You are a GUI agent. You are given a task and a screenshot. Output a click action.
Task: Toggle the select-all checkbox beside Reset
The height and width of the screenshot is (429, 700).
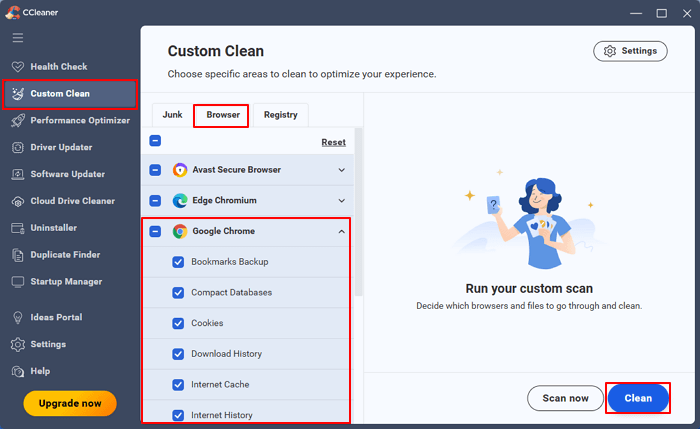click(155, 141)
